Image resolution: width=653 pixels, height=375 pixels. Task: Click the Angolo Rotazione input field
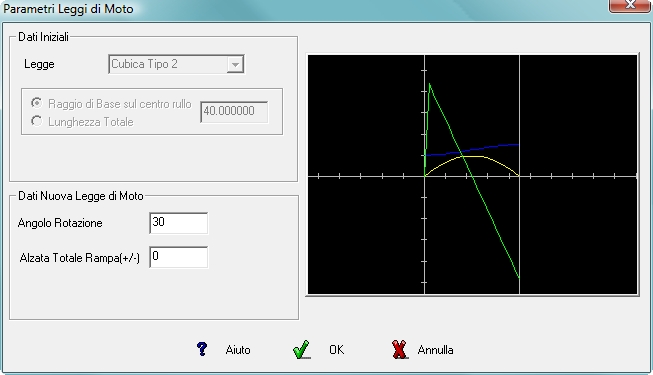tap(179, 223)
